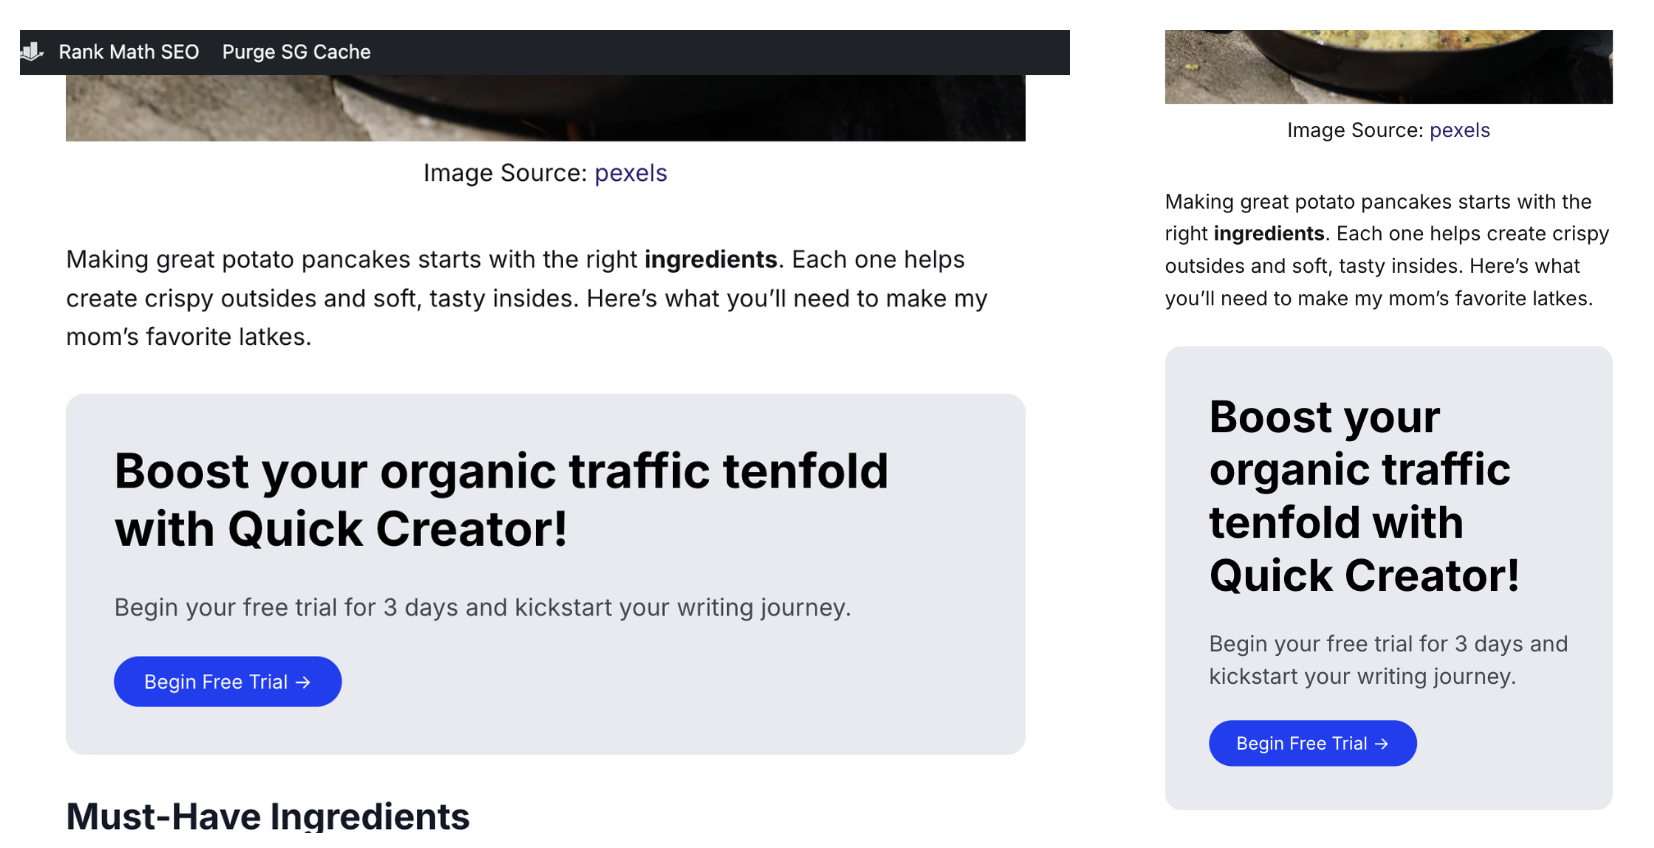The image size is (1654, 848).
Task: Click bold "ingredients" in the narrow paragraph
Action: tap(1268, 234)
